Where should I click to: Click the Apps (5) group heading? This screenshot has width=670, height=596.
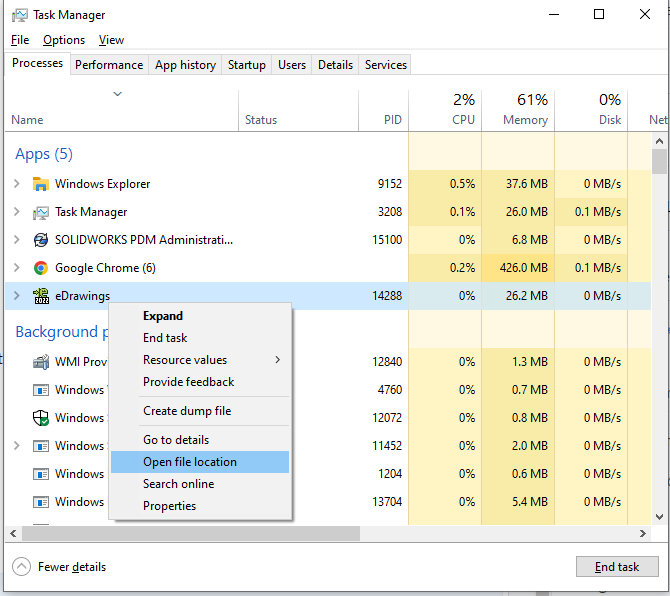coord(44,154)
